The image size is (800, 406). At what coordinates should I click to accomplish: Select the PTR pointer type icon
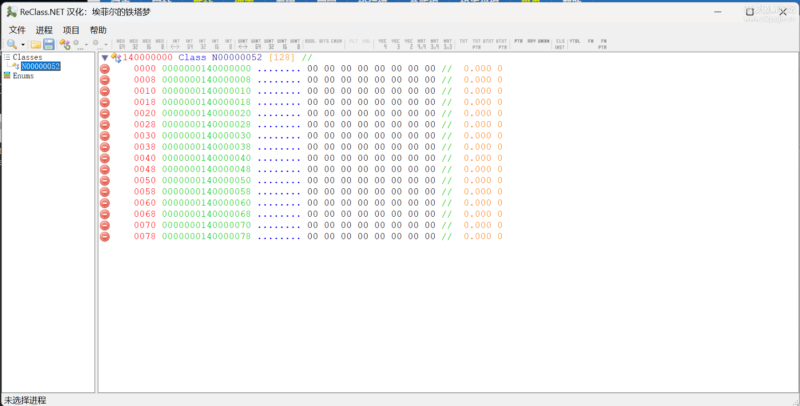click(518, 44)
